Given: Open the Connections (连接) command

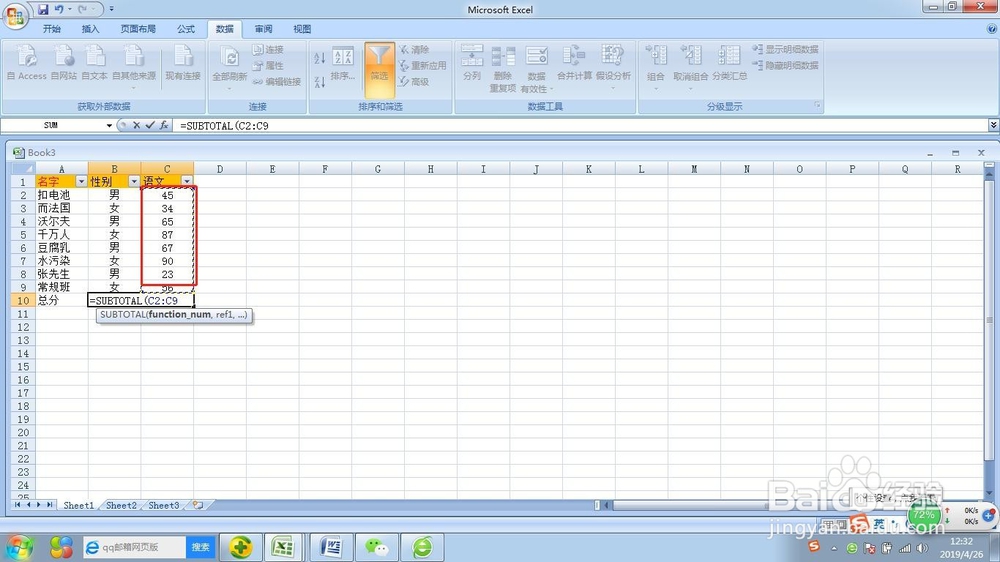Looking at the screenshot, I should pos(268,50).
